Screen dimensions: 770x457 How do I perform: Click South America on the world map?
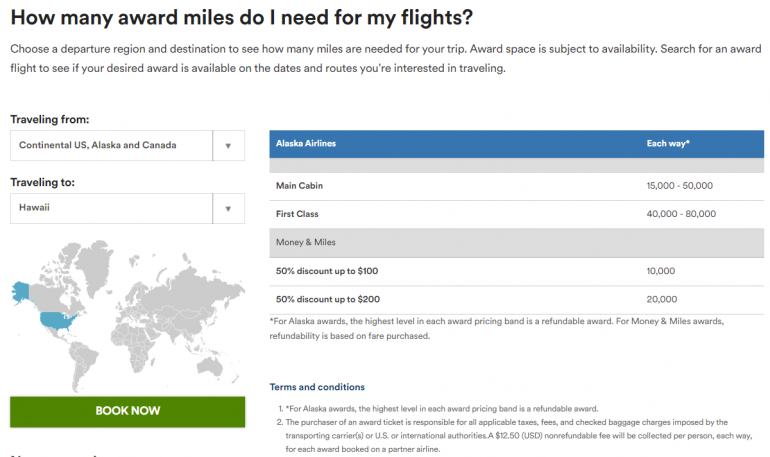point(83,362)
